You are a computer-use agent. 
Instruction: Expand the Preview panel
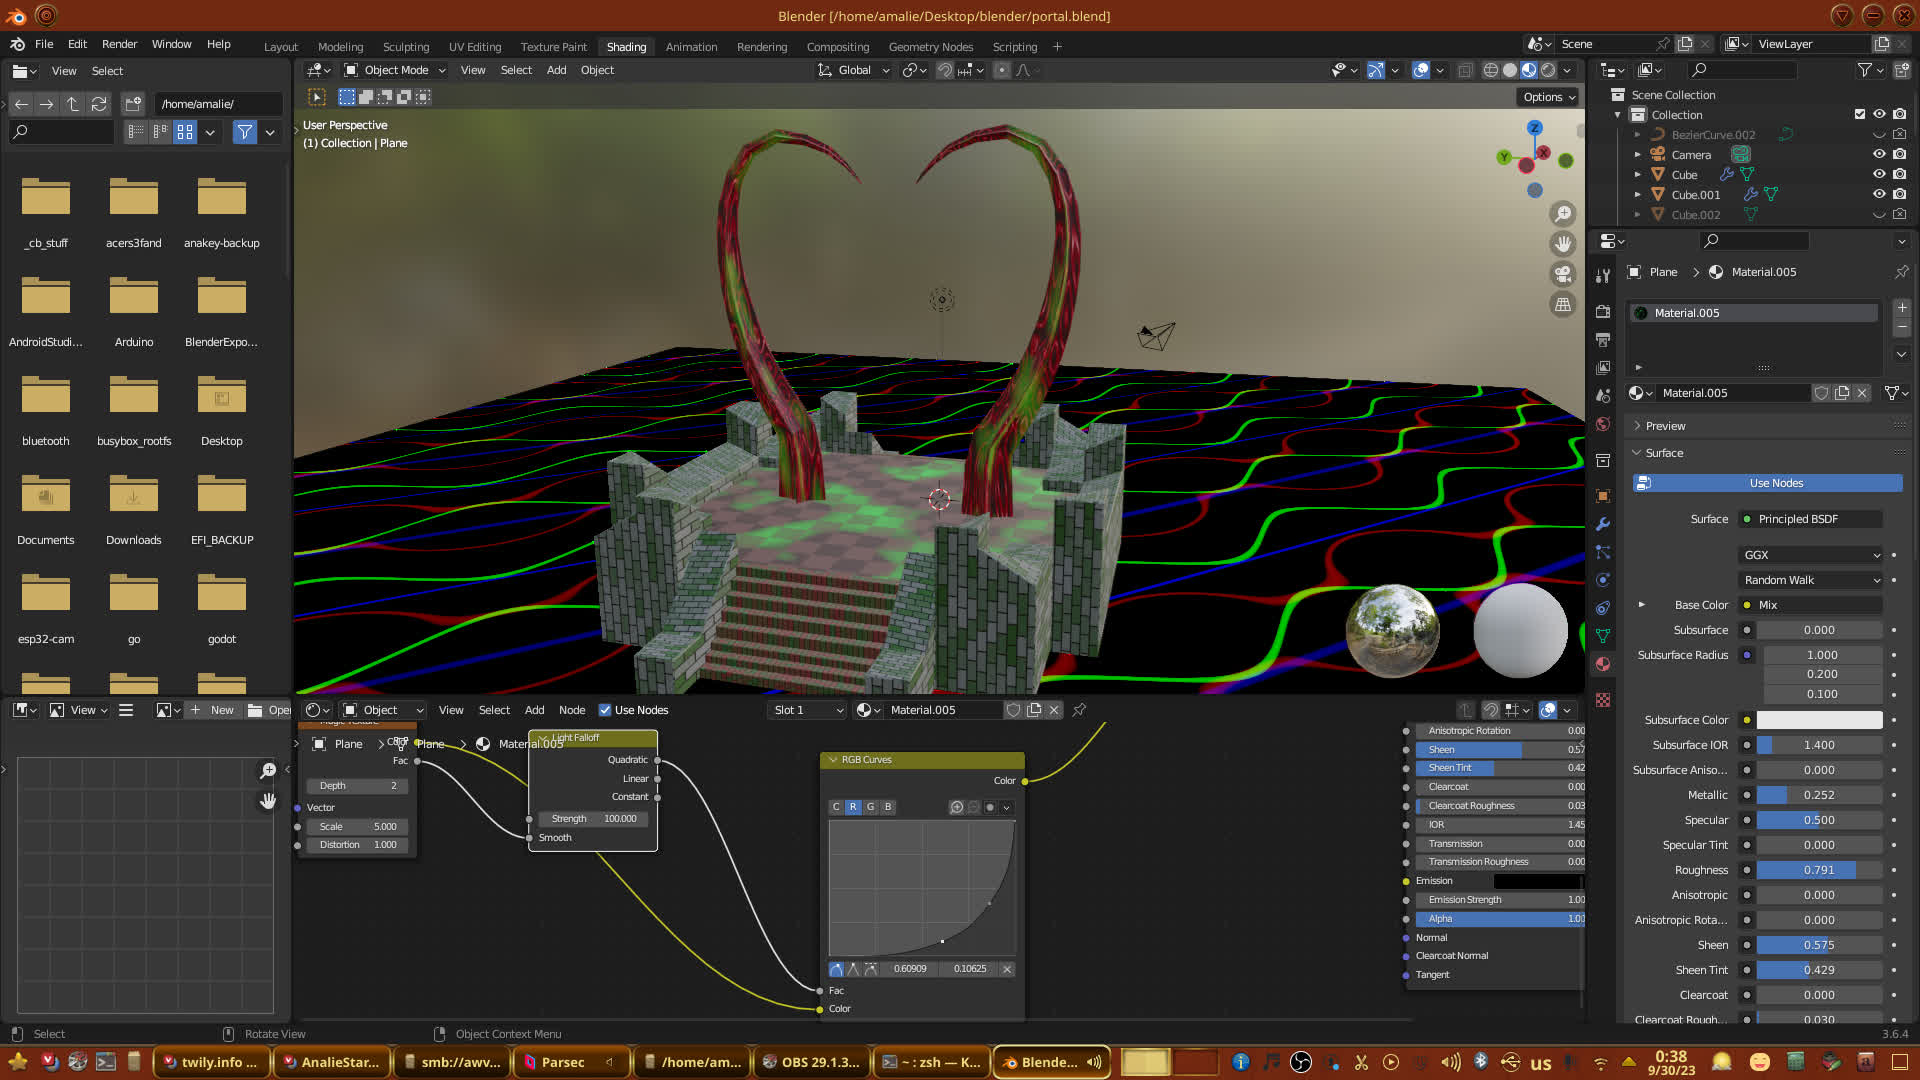[1665, 426]
